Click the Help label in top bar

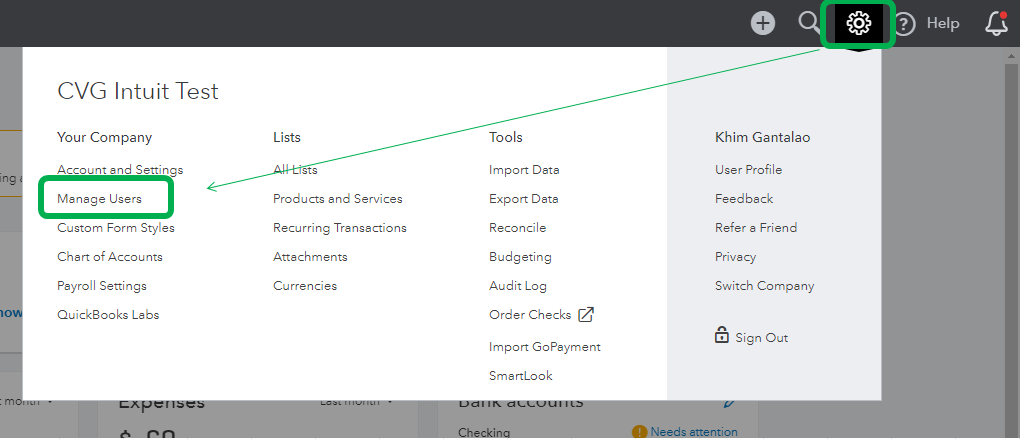(943, 23)
